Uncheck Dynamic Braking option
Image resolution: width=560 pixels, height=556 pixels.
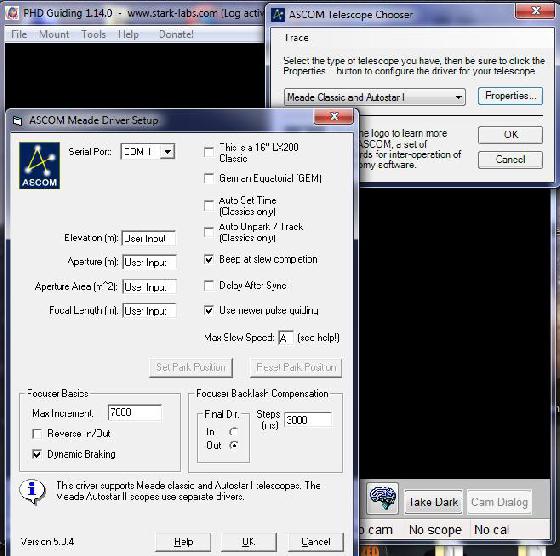tap(37, 454)
